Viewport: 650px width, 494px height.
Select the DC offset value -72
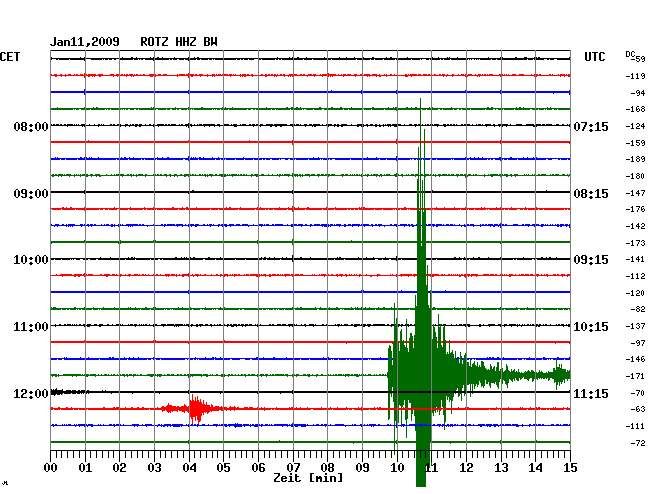[x=638, y=443]
